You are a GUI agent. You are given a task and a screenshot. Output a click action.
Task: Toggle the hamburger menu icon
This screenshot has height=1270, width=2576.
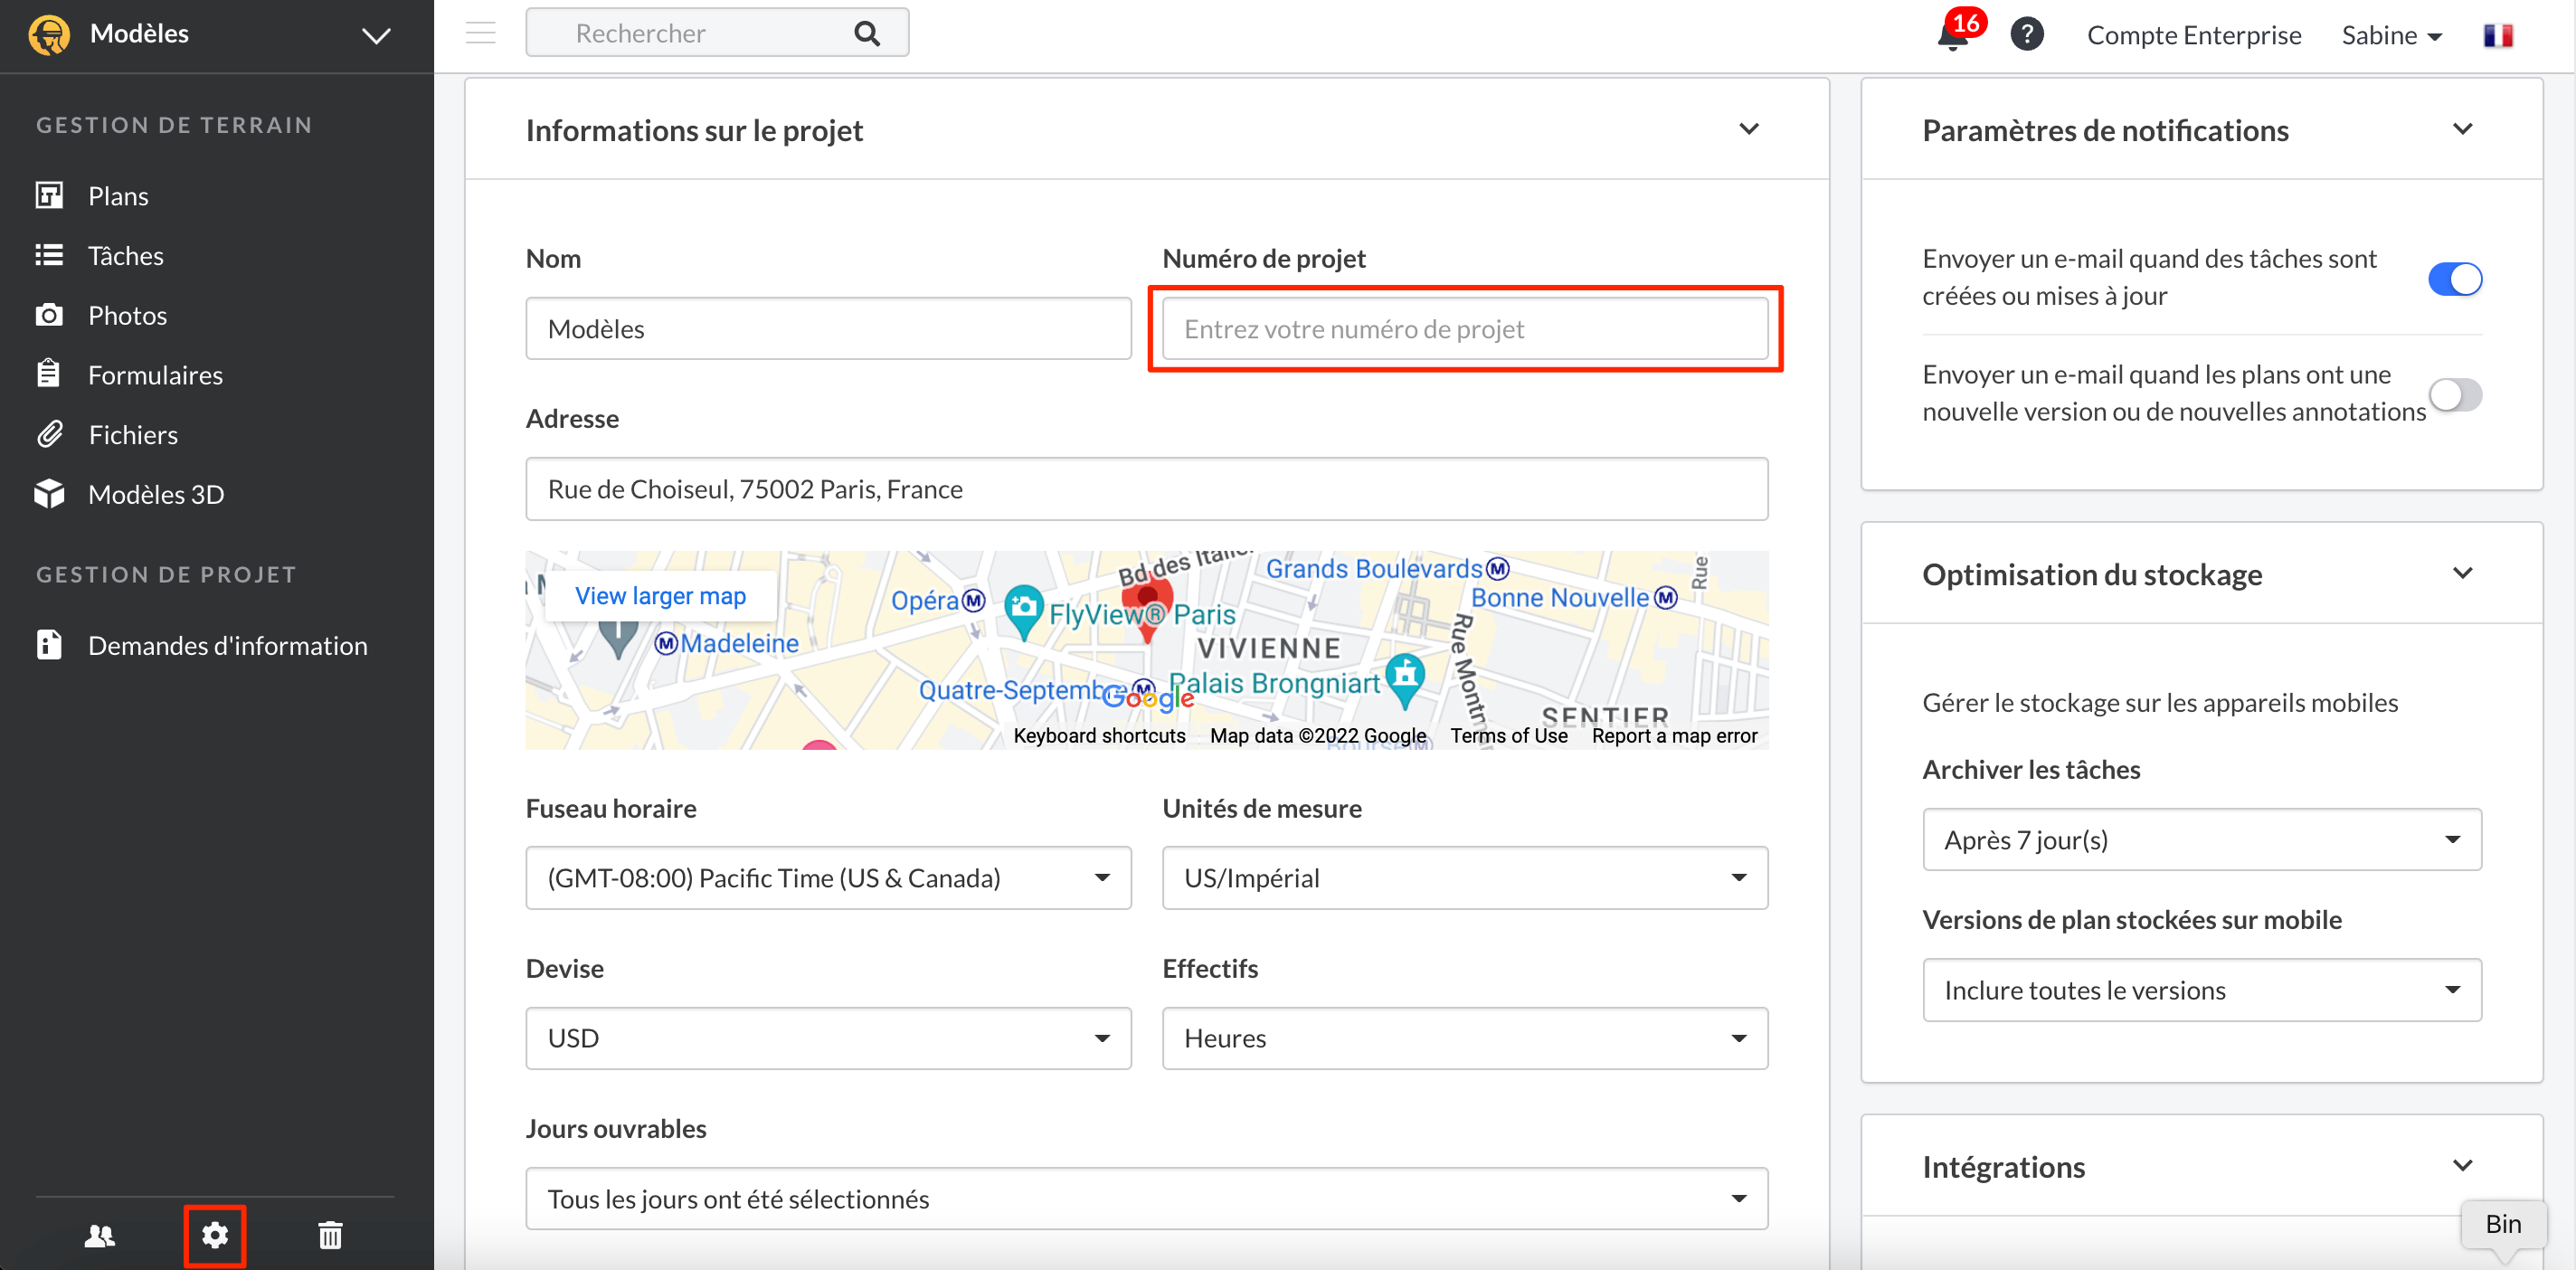point(481,33)
